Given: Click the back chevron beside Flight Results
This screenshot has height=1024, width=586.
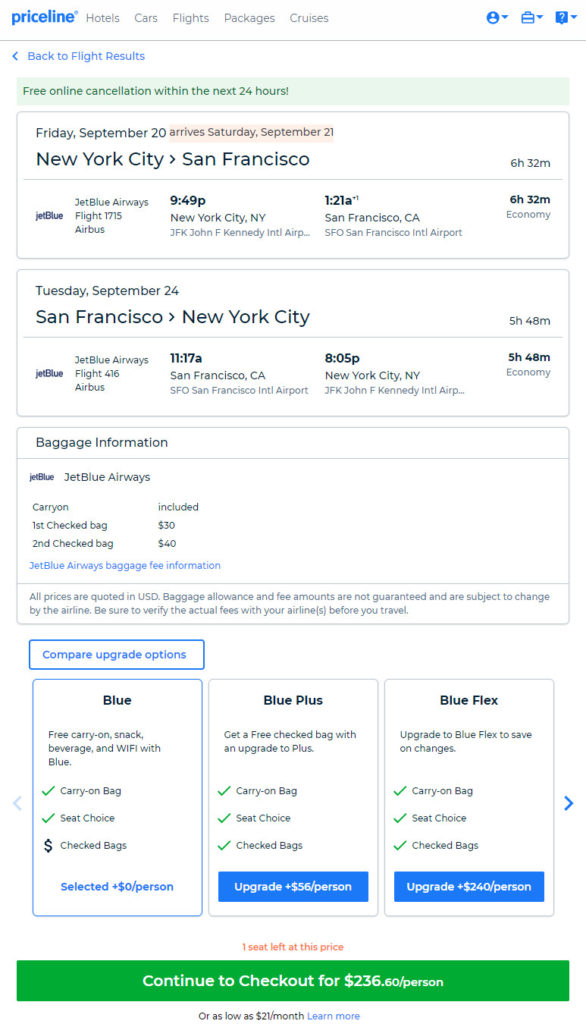Looking at the screenshot, I should pyautogui.click(x=15, y=56).
